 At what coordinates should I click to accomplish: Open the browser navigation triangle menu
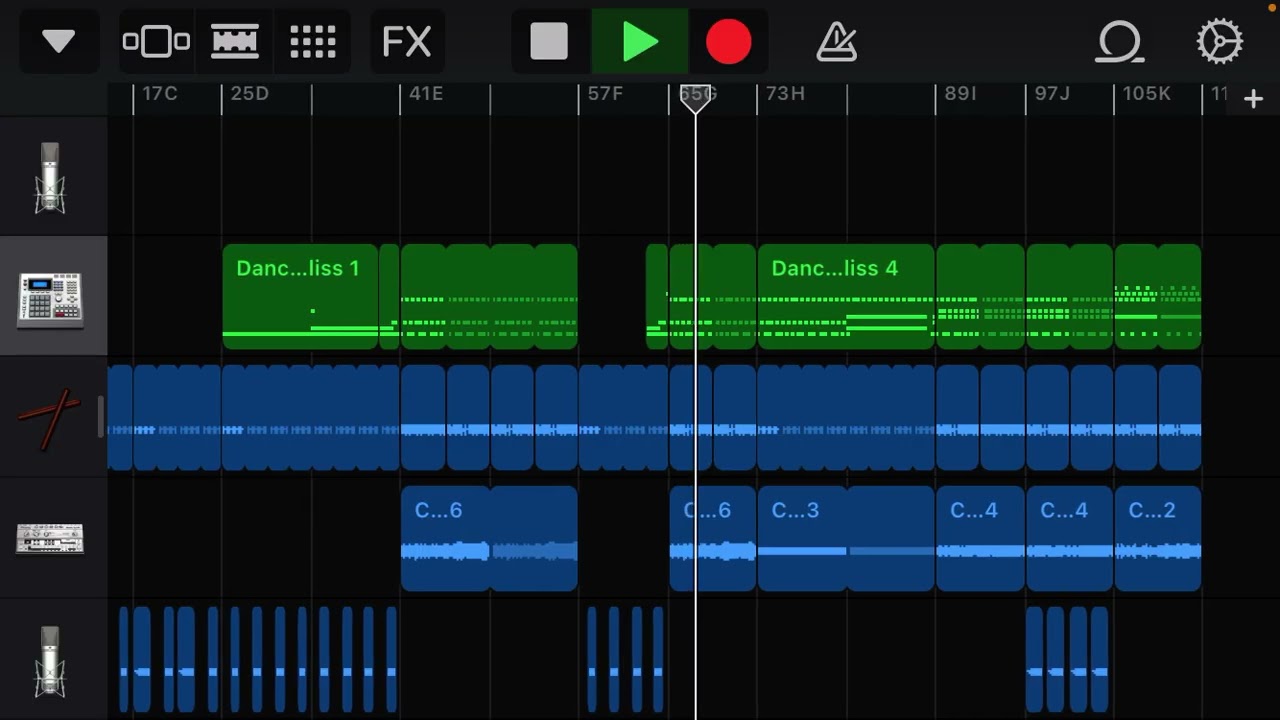[x=59, y=42]
